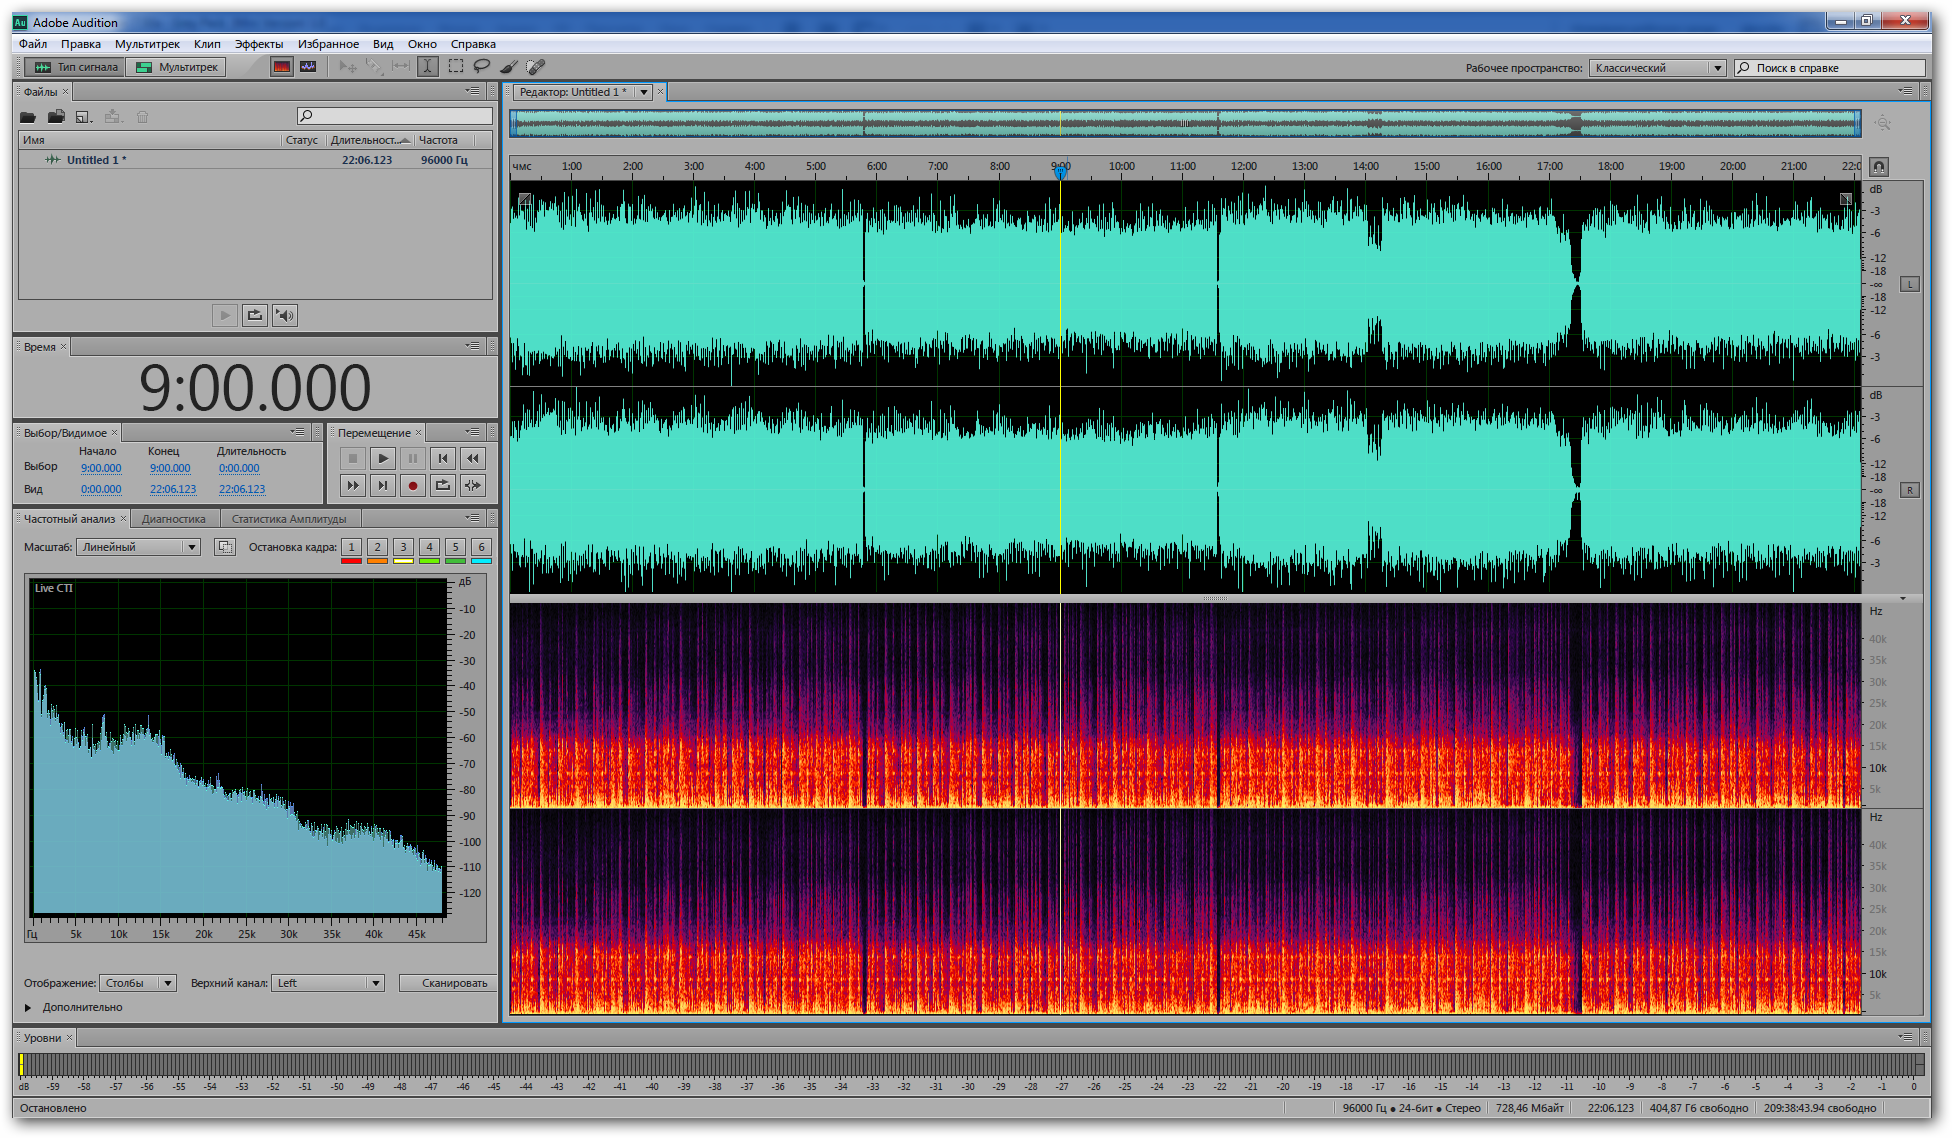Toggle Loop Playback in transport panel
The image size is (1952, 1138).
click(442, 485)
